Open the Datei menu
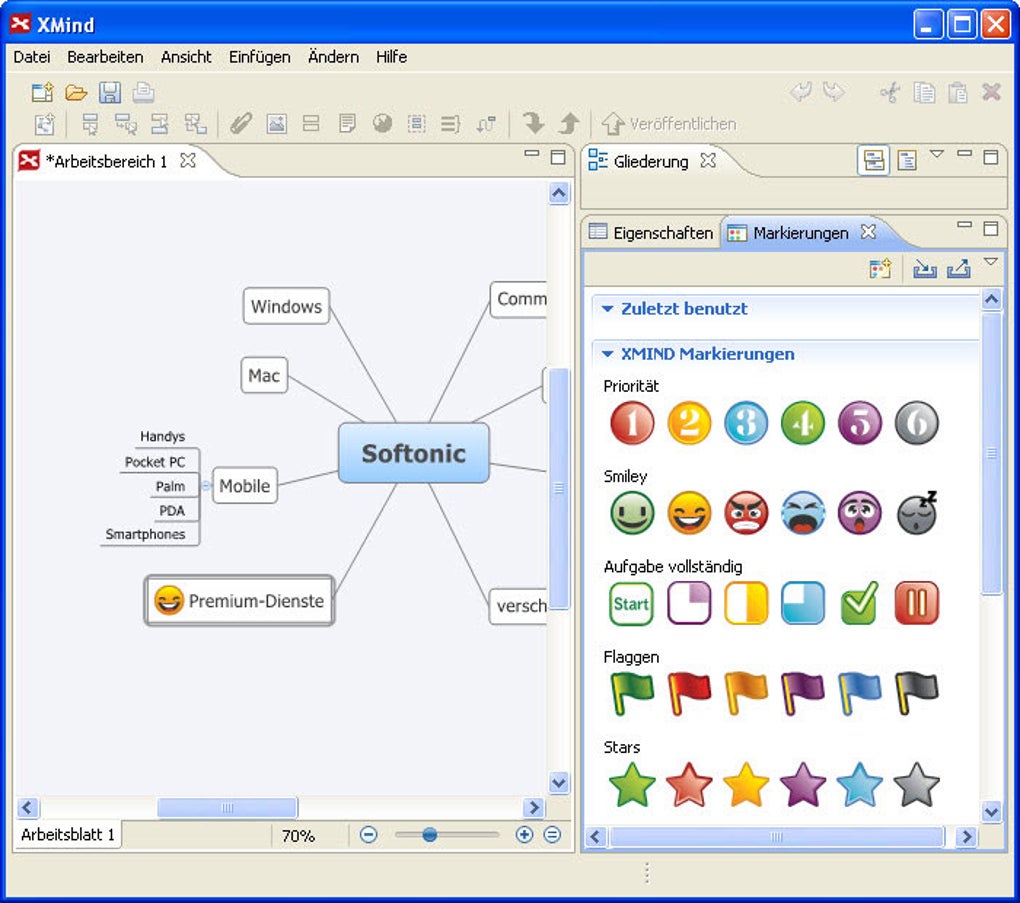1020x903 pixels. (x=32, y=57)
